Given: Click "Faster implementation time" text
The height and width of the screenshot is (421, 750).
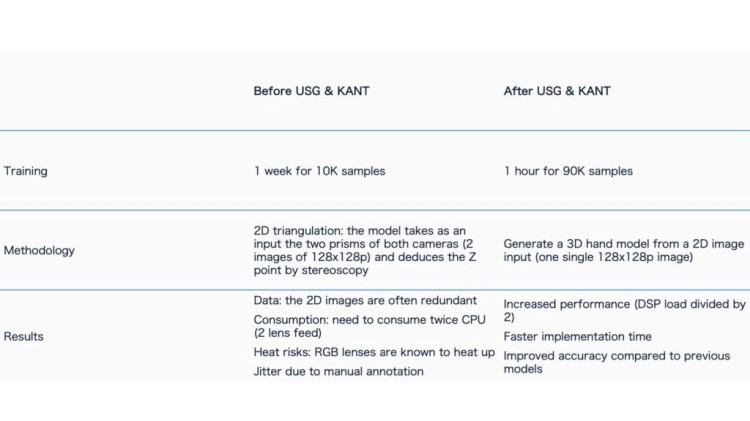Looking at the screenshot, I should pos(577,337).
